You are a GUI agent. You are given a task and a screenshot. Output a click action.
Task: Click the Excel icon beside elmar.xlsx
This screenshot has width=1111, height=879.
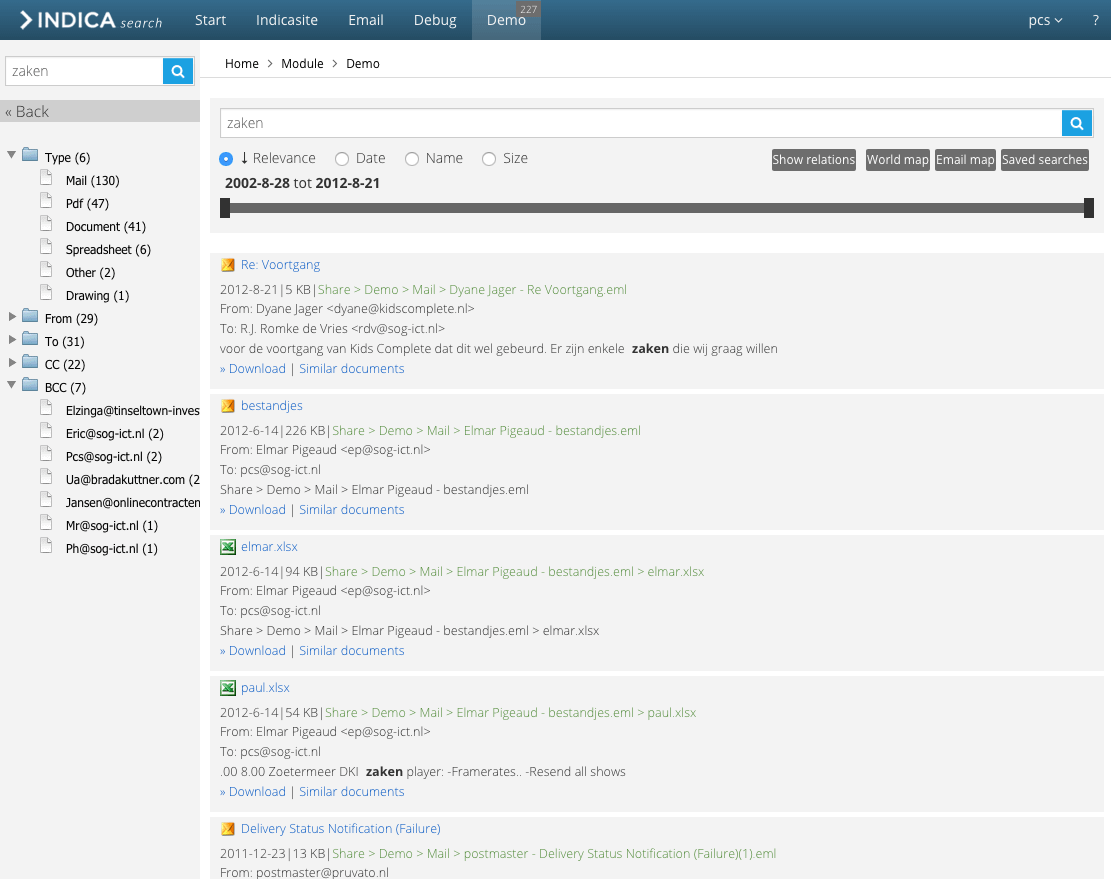(228, 547)
